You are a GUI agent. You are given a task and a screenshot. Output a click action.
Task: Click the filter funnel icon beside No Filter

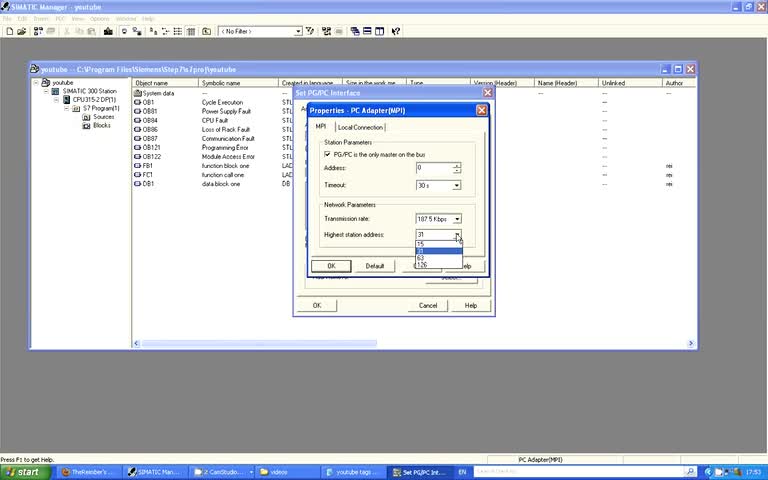pyautogui.click(x=310, y=31)
